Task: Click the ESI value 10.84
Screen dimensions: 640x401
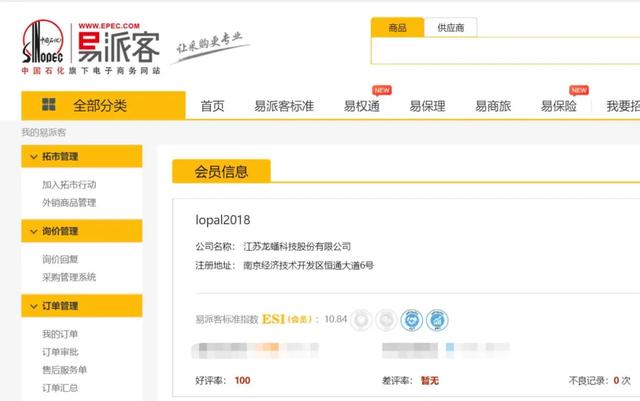Action: [x=336, y=319]
